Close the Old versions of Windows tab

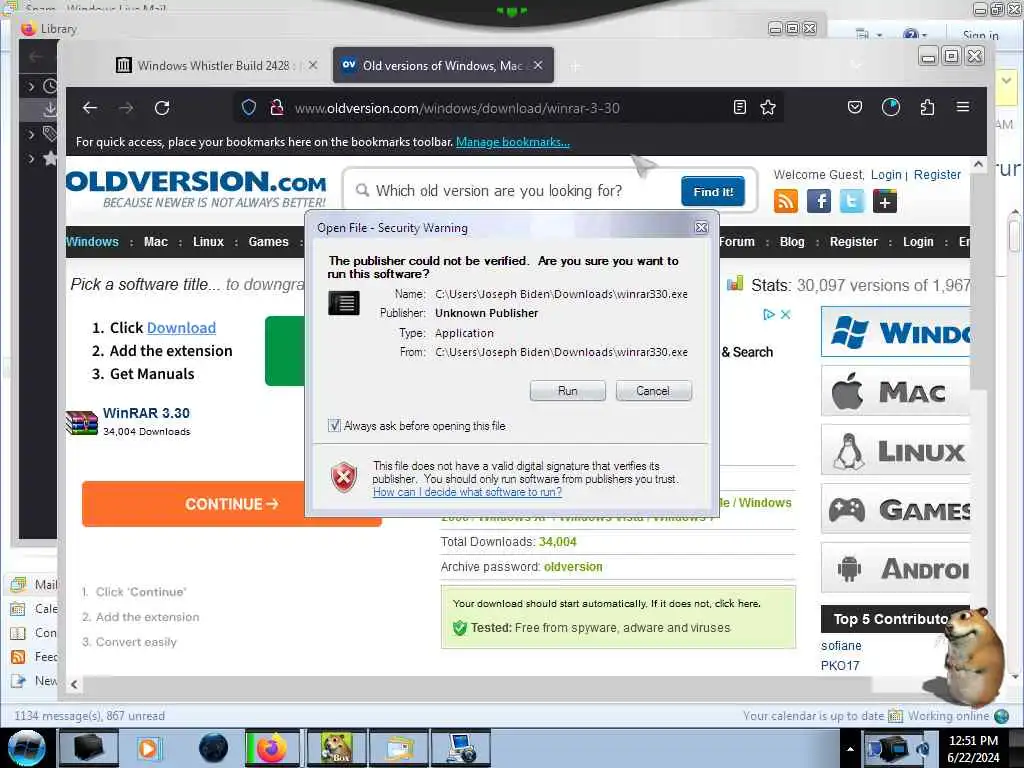537,65
